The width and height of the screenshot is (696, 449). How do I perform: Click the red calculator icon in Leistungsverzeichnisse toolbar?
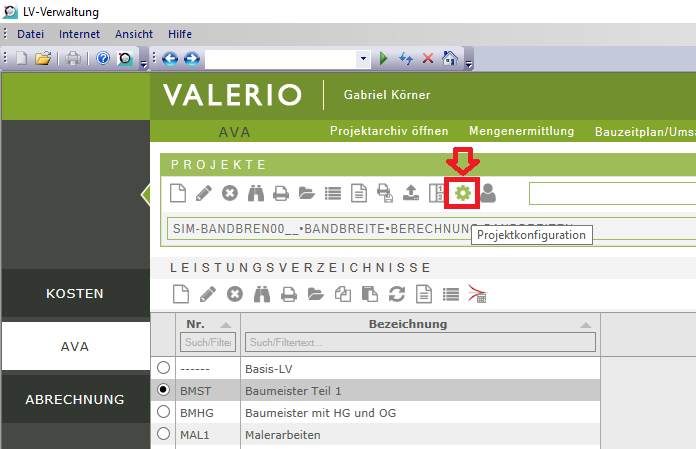click(x=477, y=294)
